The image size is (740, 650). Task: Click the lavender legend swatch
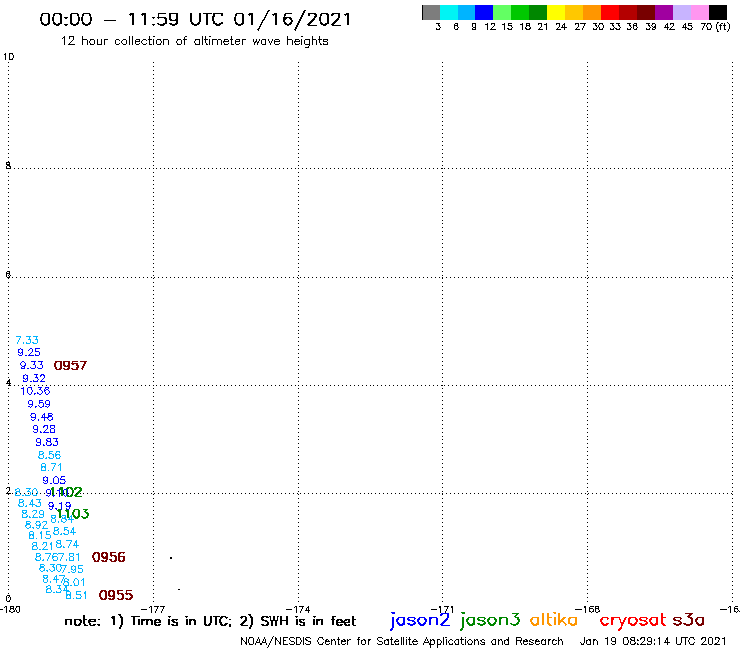tap(682, 12)
